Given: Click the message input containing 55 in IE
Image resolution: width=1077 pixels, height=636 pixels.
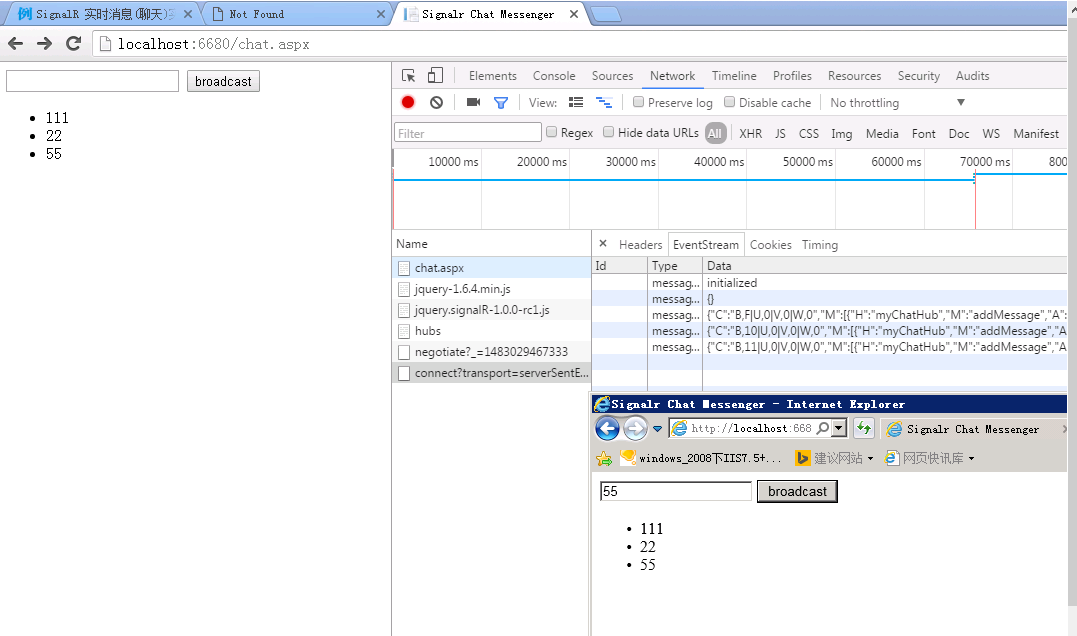Looking at the screenshot, I should (676, 491).
